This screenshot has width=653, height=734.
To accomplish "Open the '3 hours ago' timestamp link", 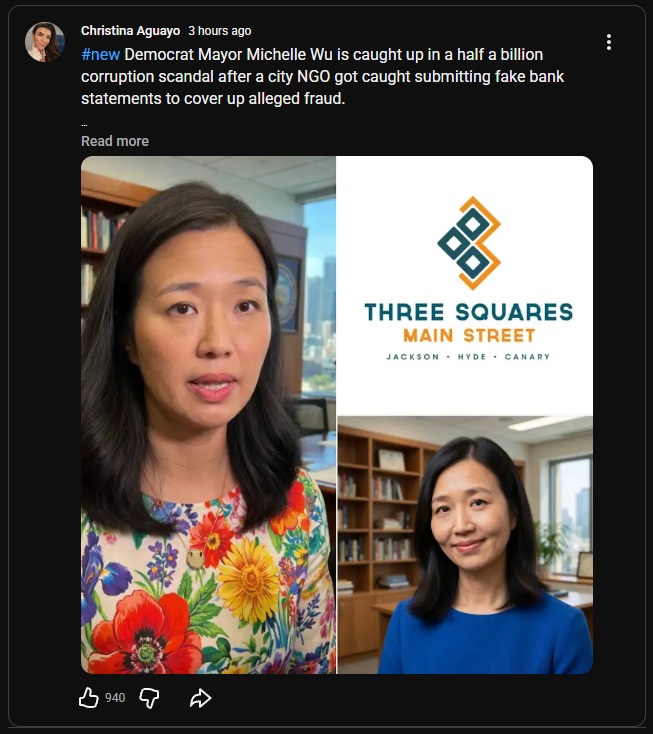I will (x=220, y=31).
